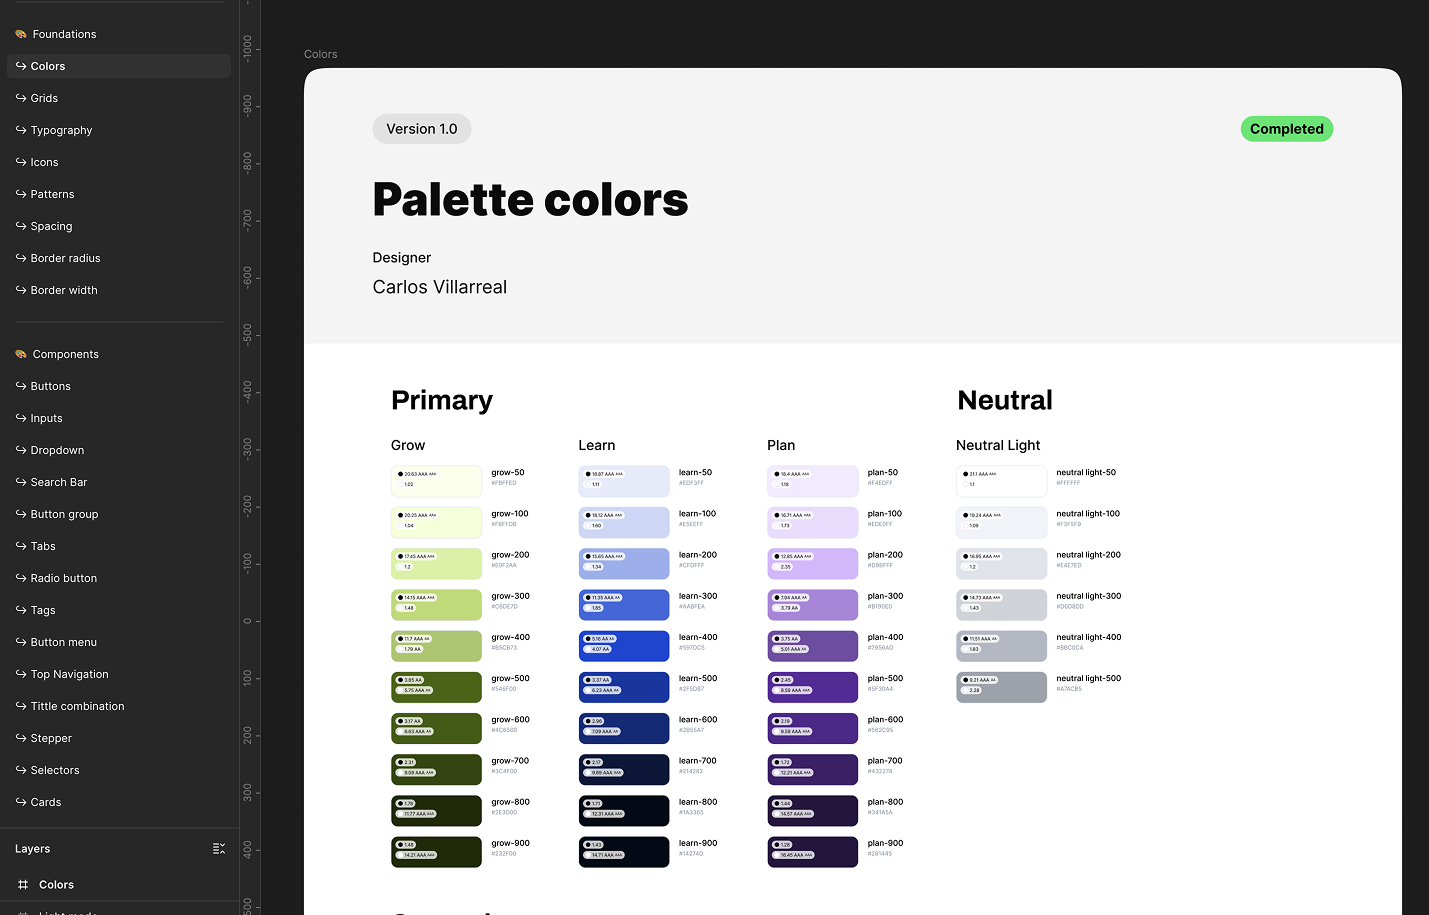Image resolution: width=1429 pixels, height=915 pixels.
Task: Pick the neutral light-50 swatch
Action: tap(1001, 481)
